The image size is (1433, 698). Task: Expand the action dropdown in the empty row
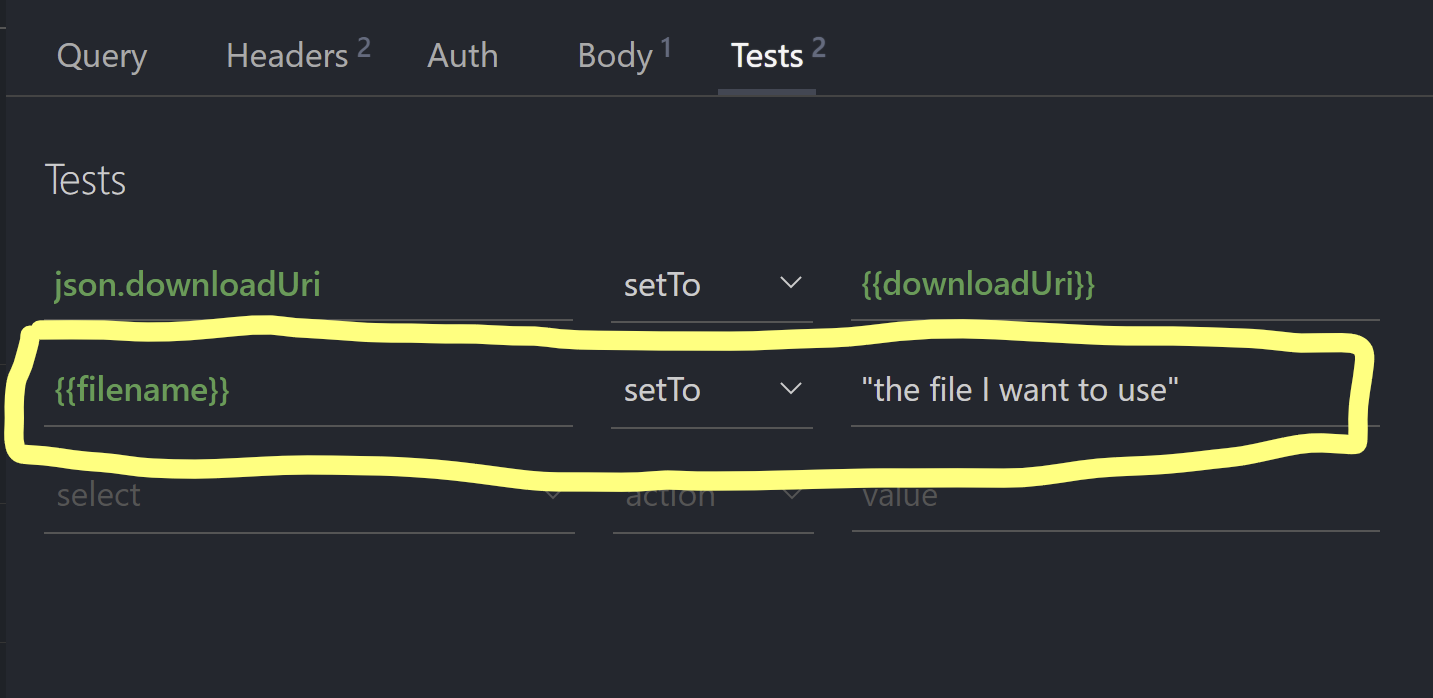[711, 494]
